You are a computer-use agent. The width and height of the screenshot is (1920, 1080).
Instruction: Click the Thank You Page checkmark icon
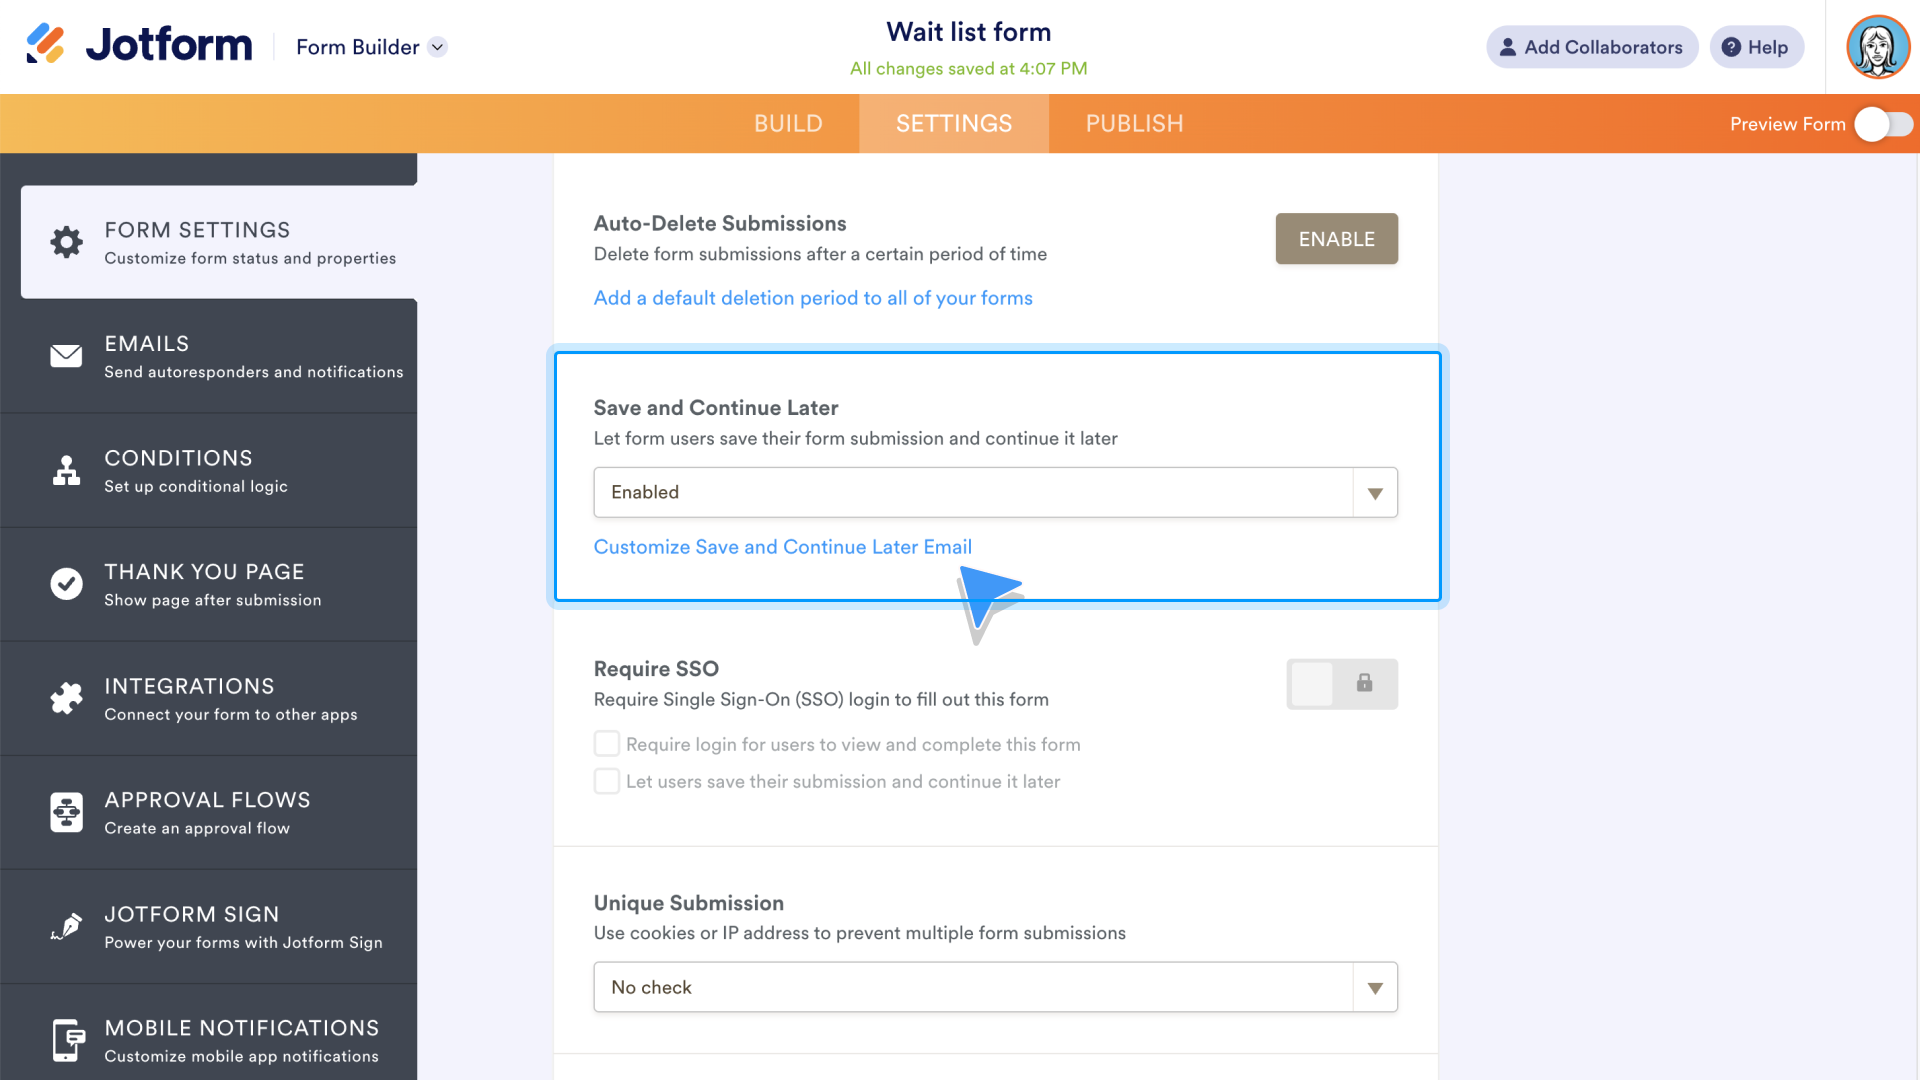point(65,583)
